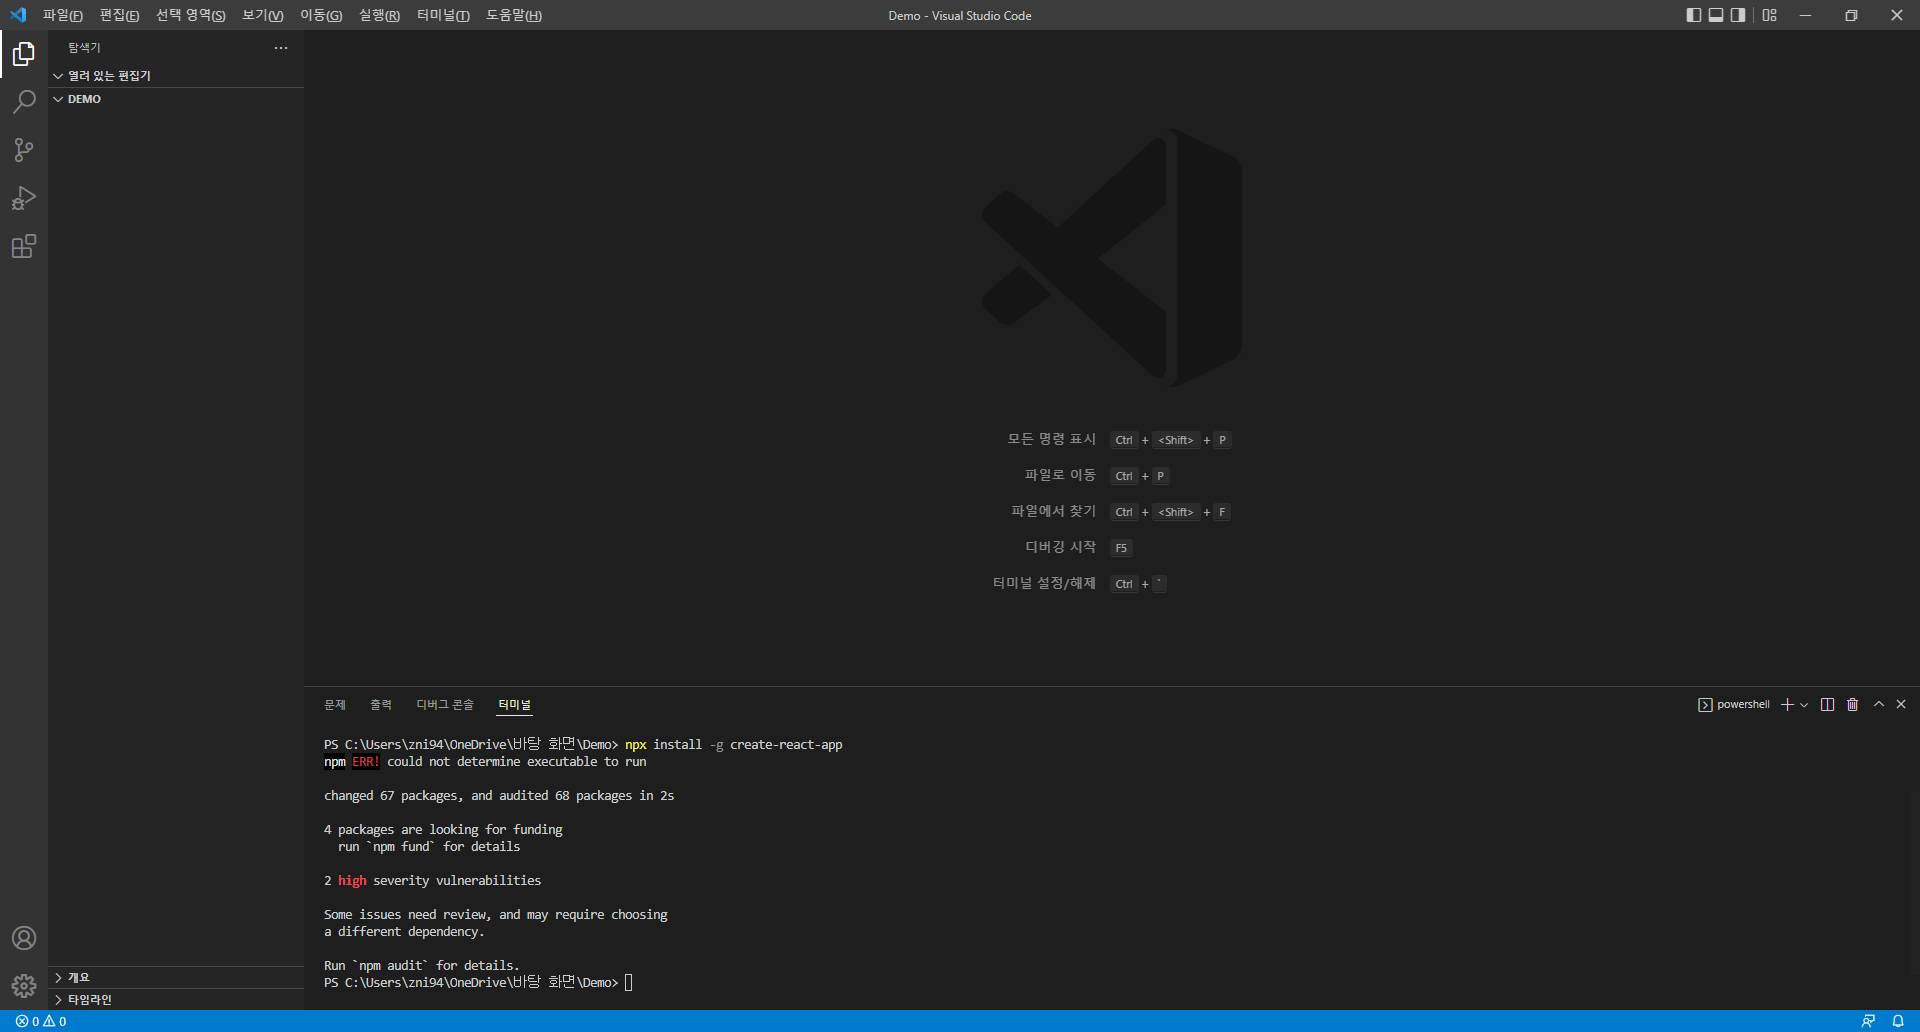Open the 이동(G) menu
Viewport: 1920px width, 1032px height.
click(321, 15)
